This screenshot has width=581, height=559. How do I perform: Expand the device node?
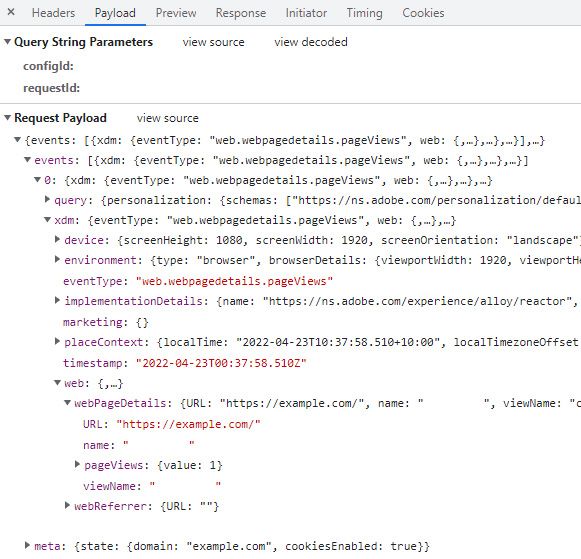pos(57,239)
